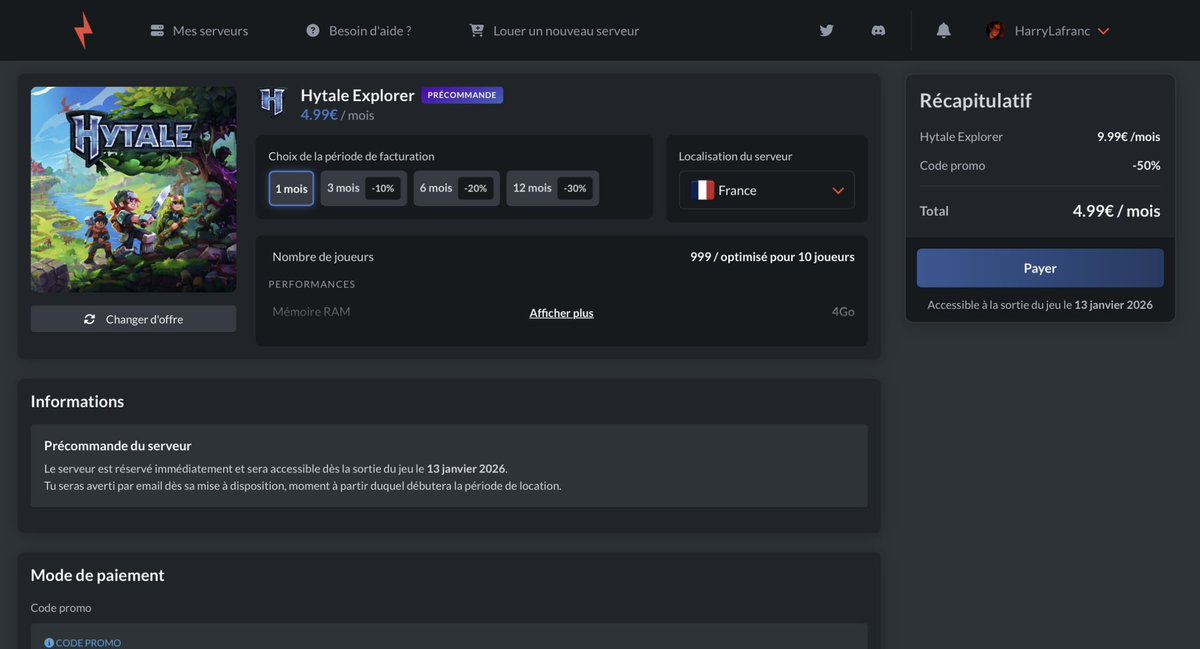Click the server icon beside Mes serveurs
The width and height of the screenshot is (1200, 649).
click(x=157, y=31)
